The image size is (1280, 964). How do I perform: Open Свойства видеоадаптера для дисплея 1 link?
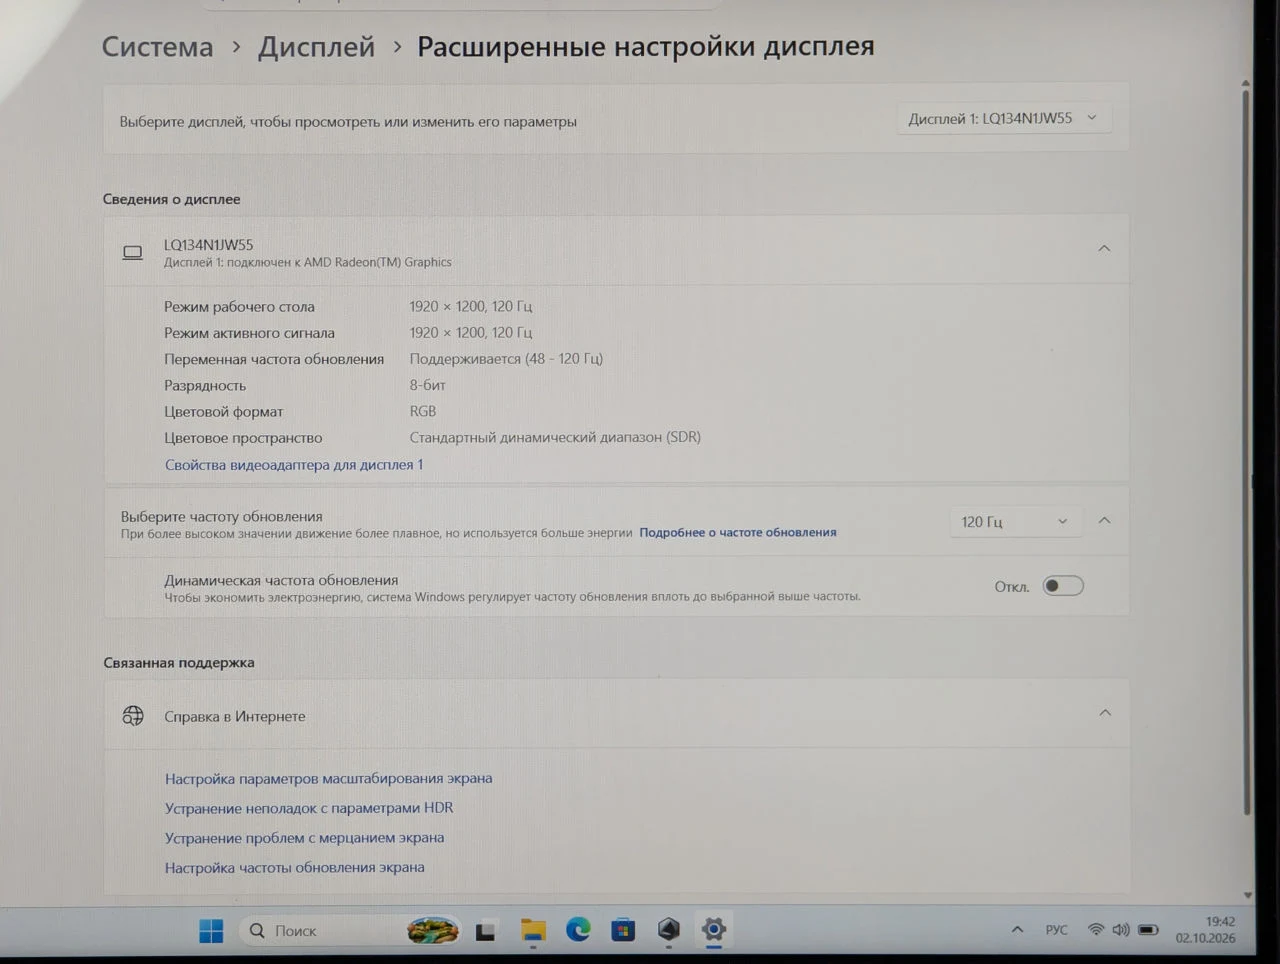coord(294,465)
